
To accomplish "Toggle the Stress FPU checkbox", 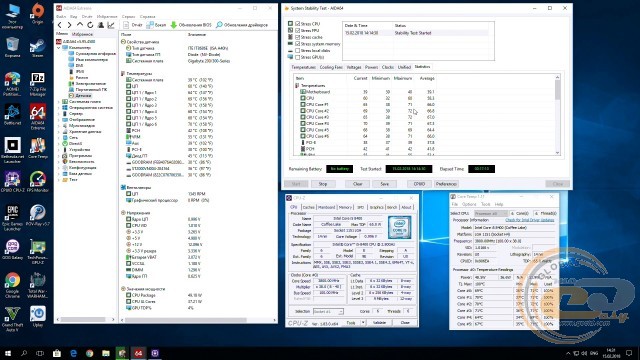I will [298, 31].
